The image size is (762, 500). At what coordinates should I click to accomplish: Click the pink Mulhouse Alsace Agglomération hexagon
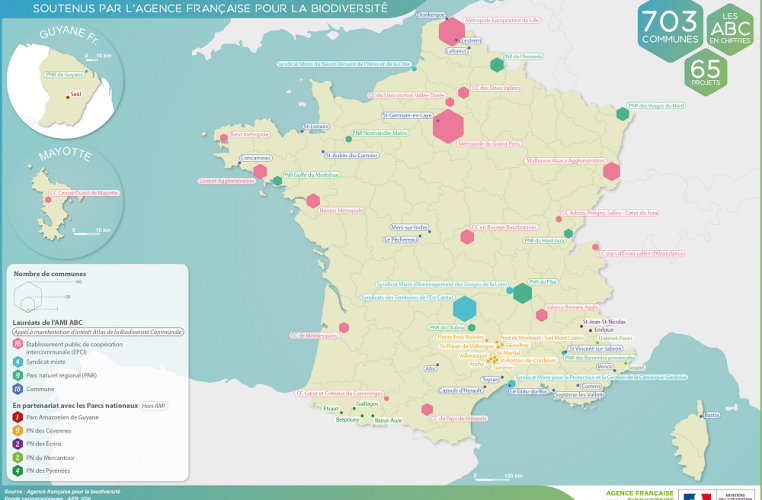pos(611,172)
